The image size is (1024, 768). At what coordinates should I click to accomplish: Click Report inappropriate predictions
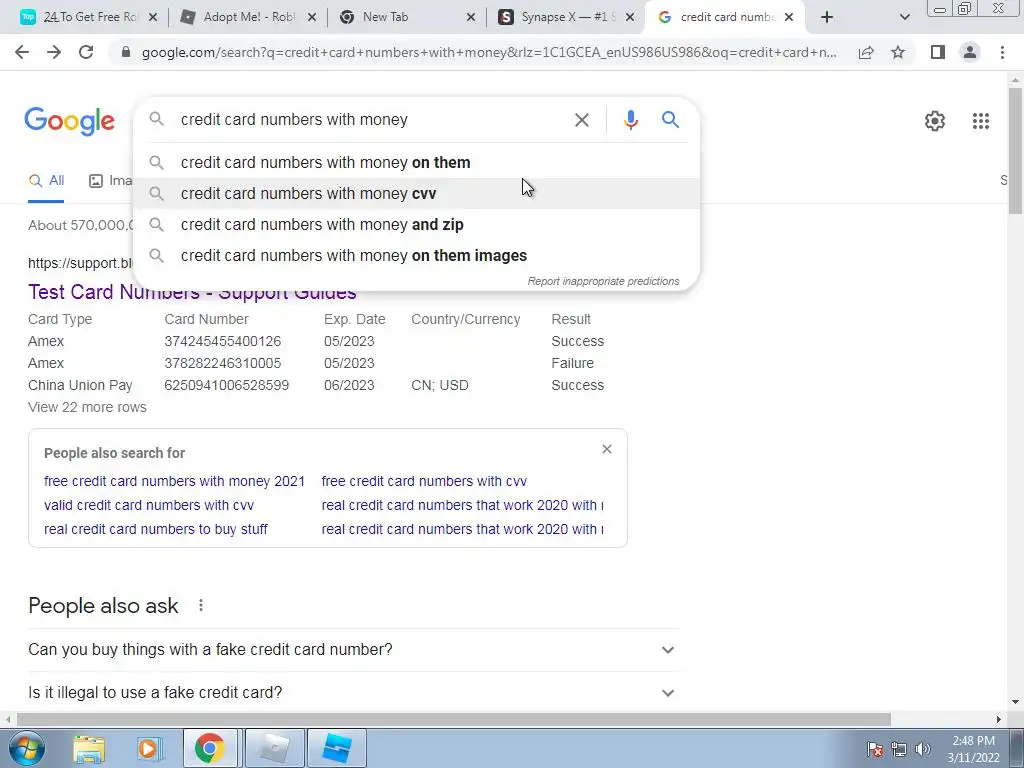coord(603,281)
